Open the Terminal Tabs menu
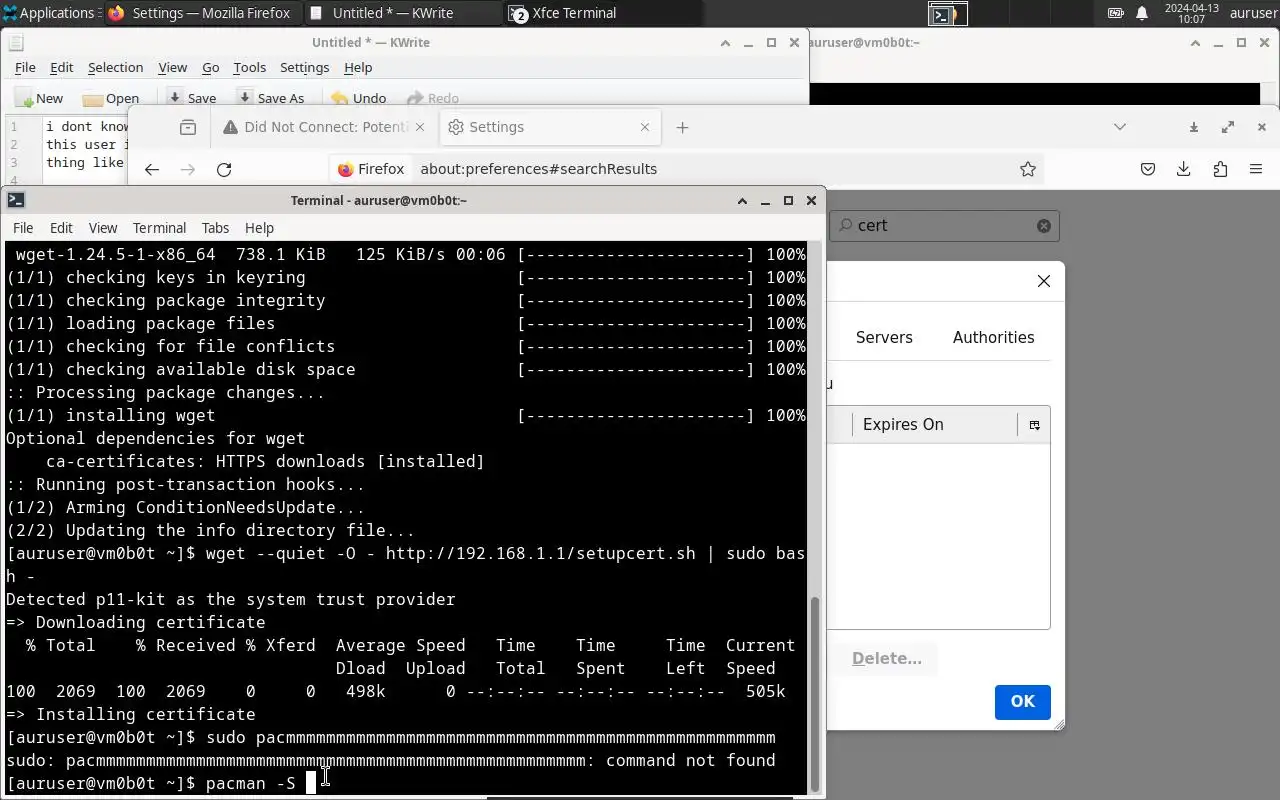1280x800 pixels. pyautogui.click(x=215, y=228)
